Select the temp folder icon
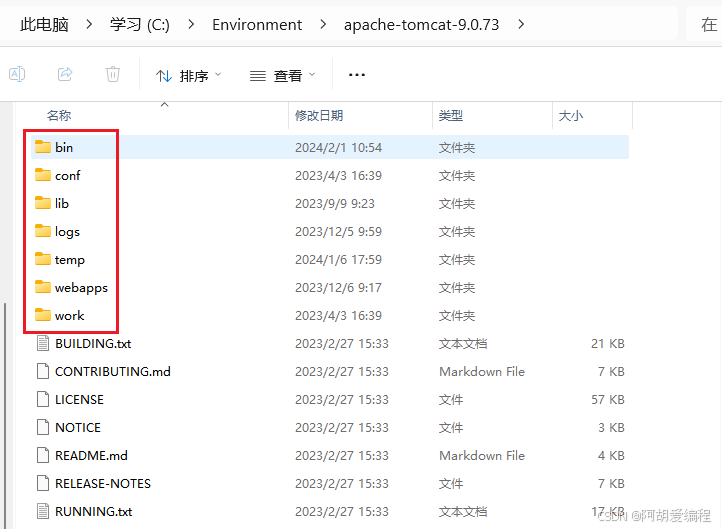 pyautogui.click(x=43, y=259)
